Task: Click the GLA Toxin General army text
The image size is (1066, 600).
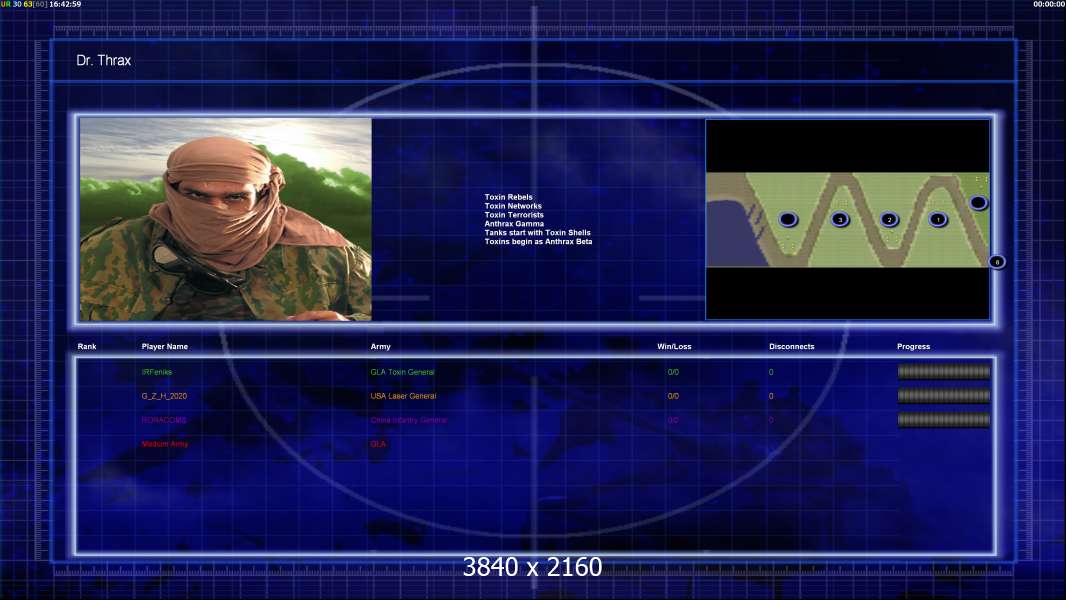Action: (402, 372)
